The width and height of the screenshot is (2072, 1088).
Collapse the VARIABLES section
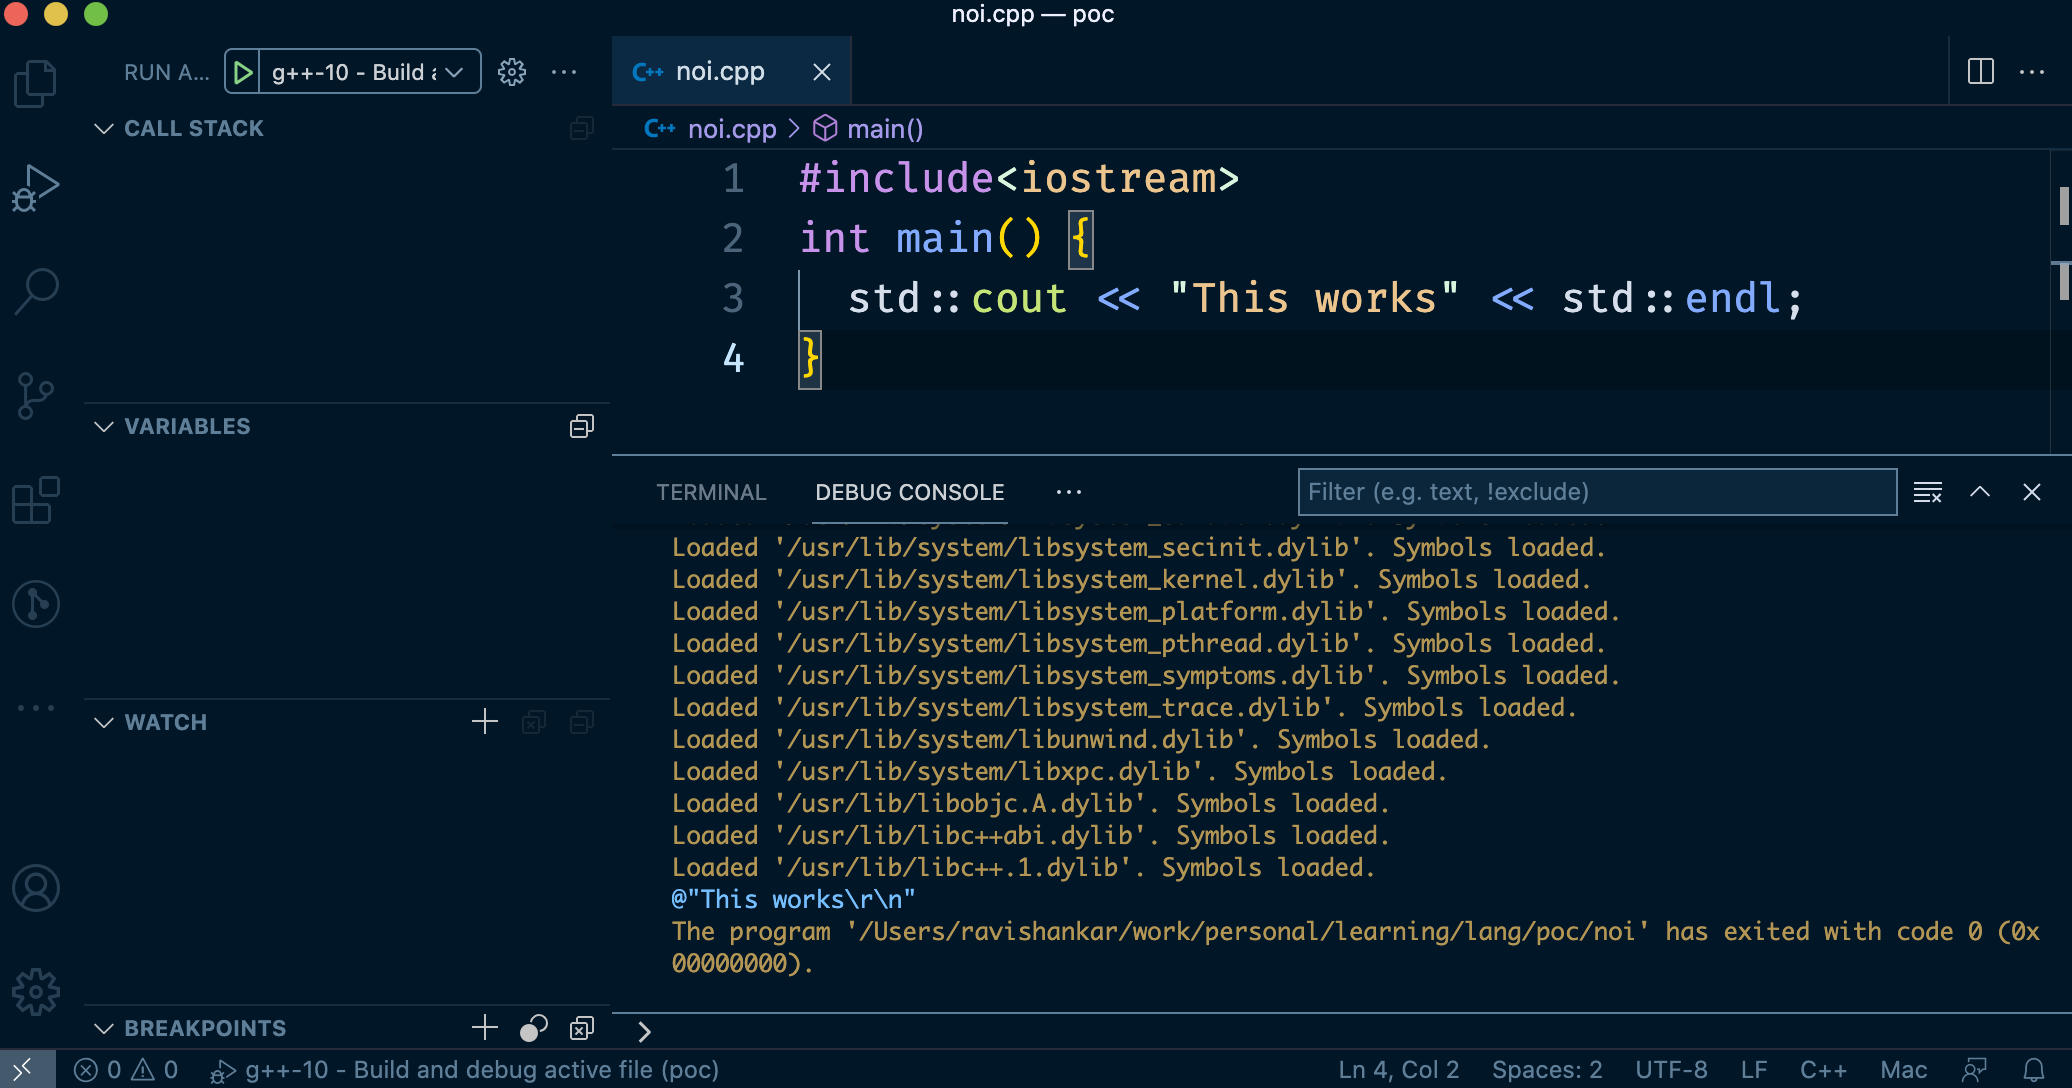click(x=104, y=426)
